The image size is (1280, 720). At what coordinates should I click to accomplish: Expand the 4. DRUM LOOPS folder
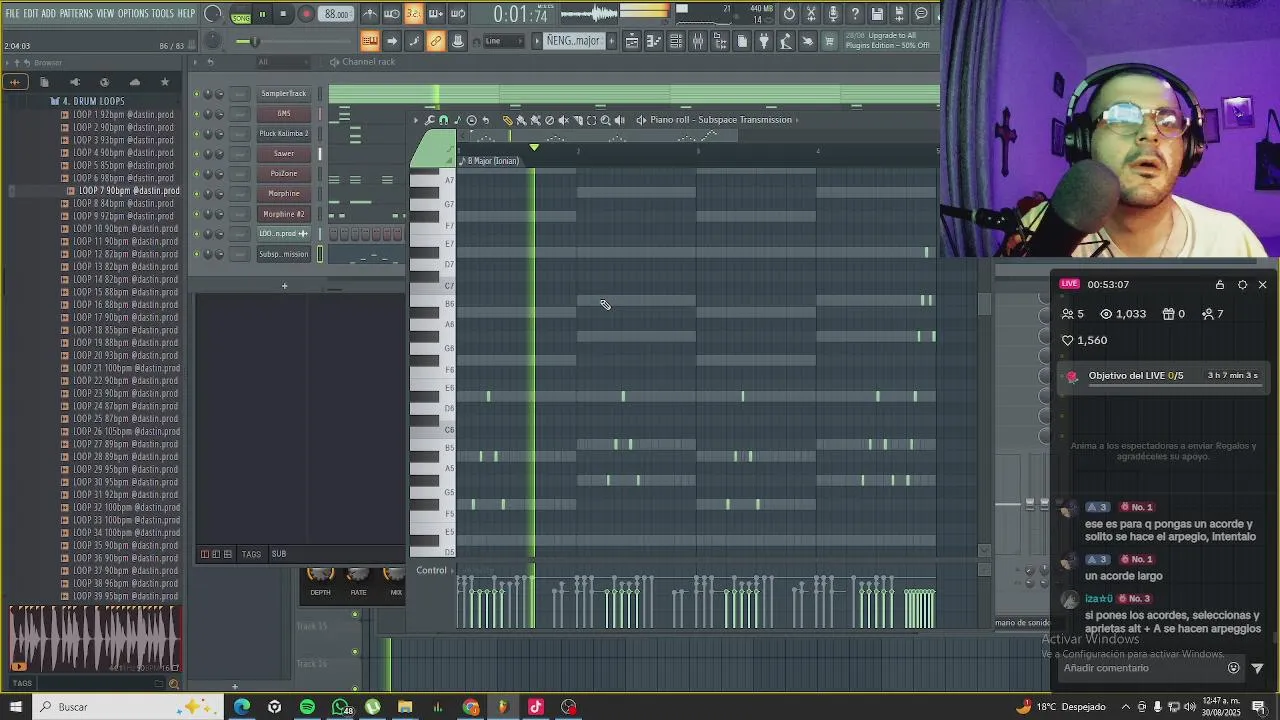pyautogui.click(x=93, y=101)
